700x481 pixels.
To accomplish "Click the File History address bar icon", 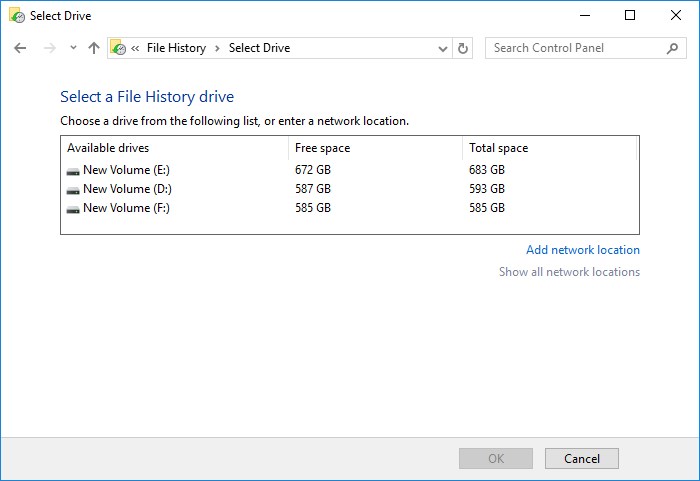I will click(x=118, y=48).
